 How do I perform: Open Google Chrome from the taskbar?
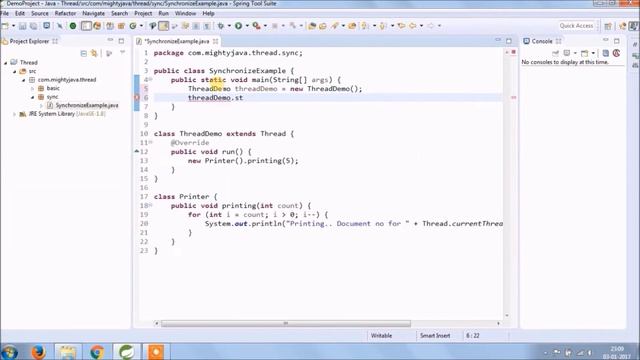[x=97, y=352]
